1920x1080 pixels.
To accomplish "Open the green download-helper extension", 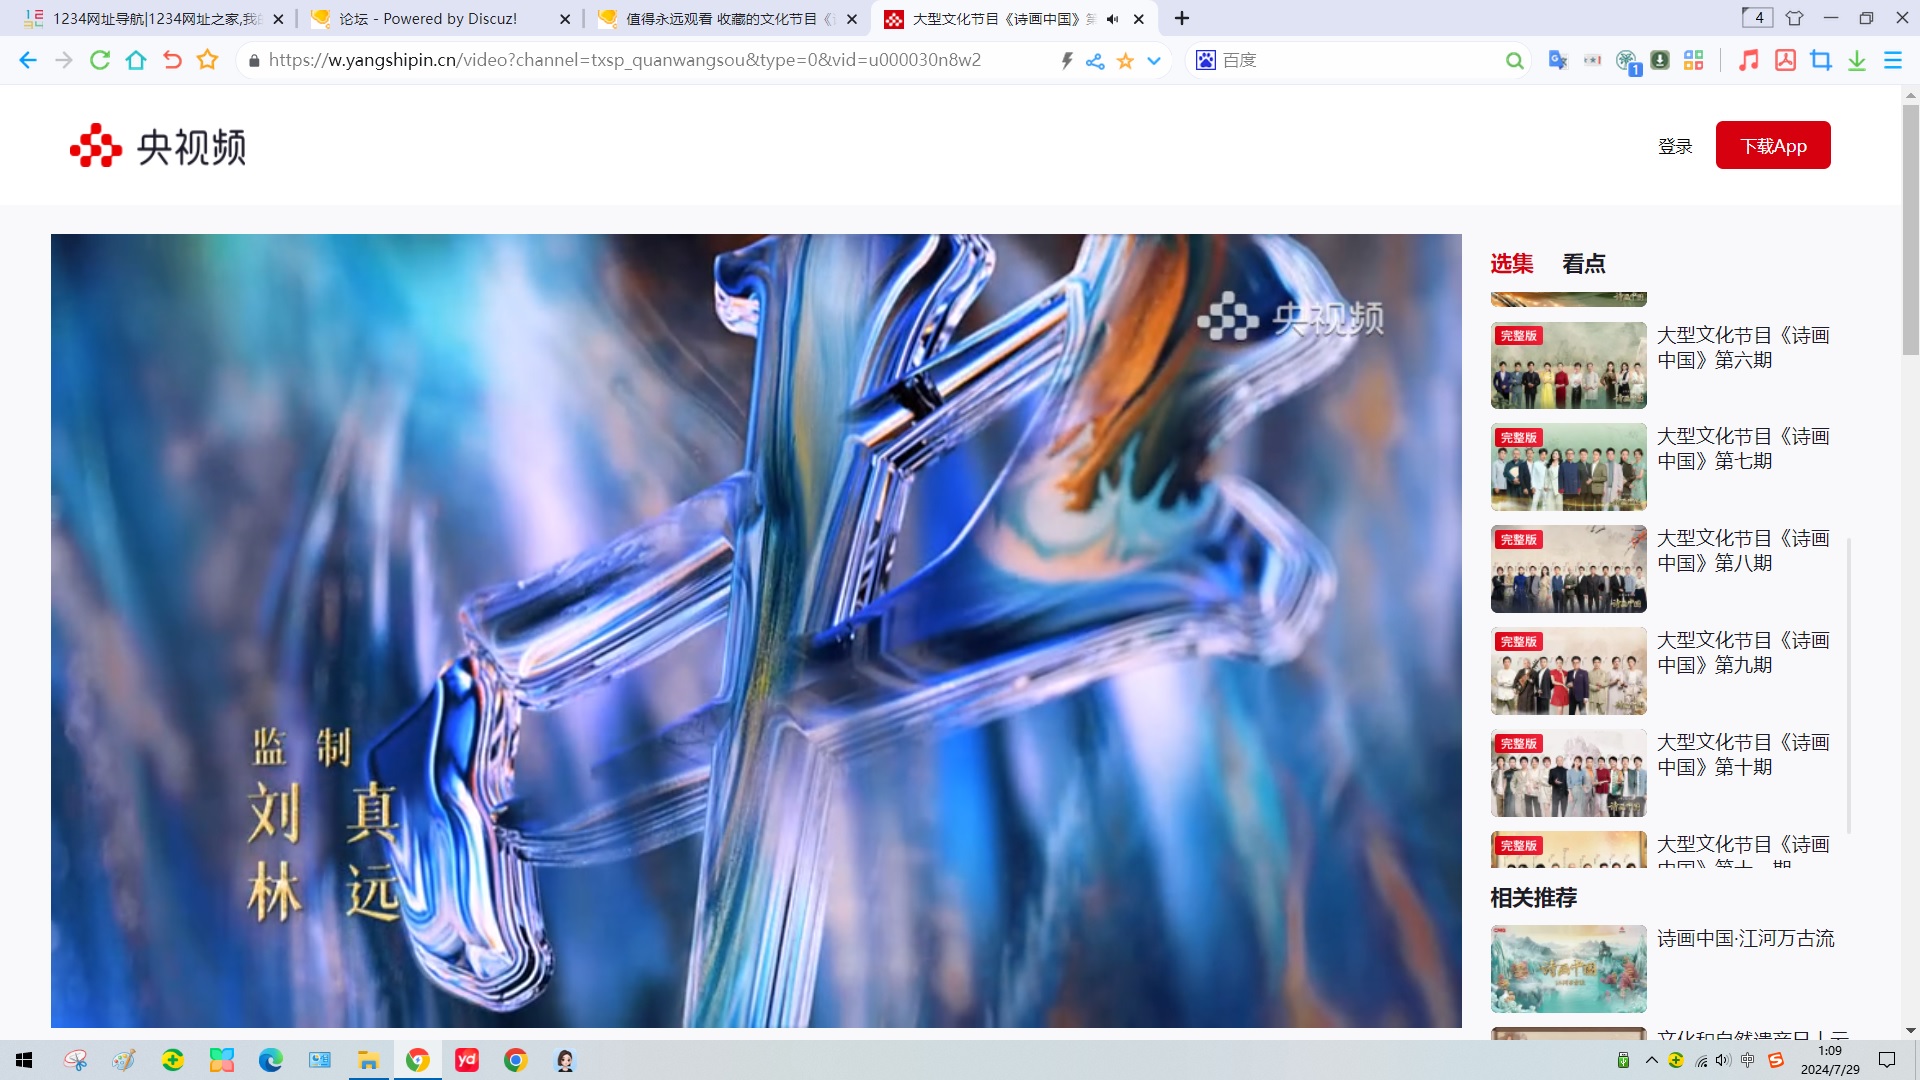I will [1660, 60].
